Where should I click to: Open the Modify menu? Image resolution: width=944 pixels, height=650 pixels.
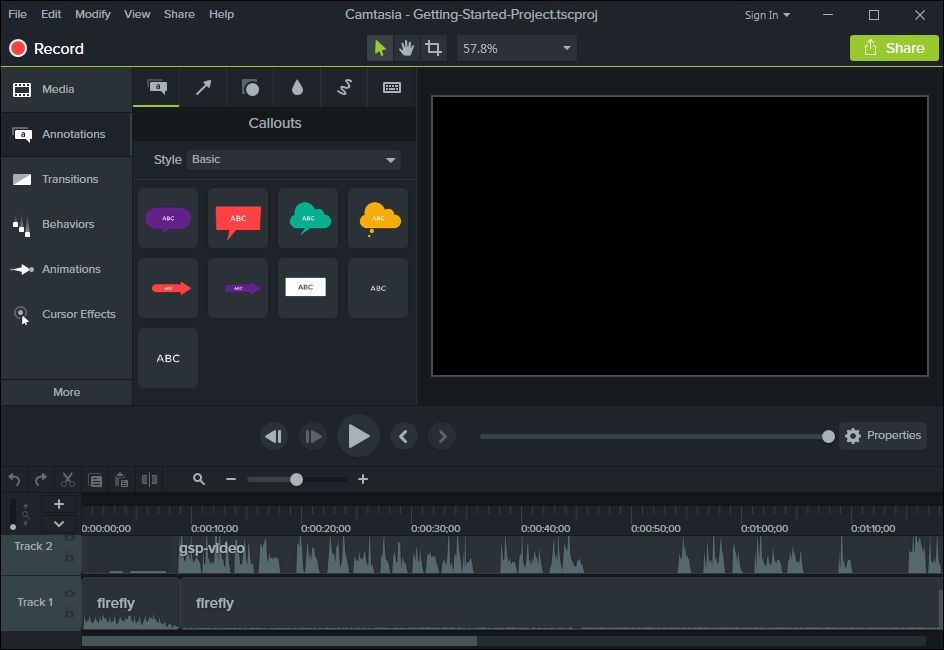pos(93,14)
